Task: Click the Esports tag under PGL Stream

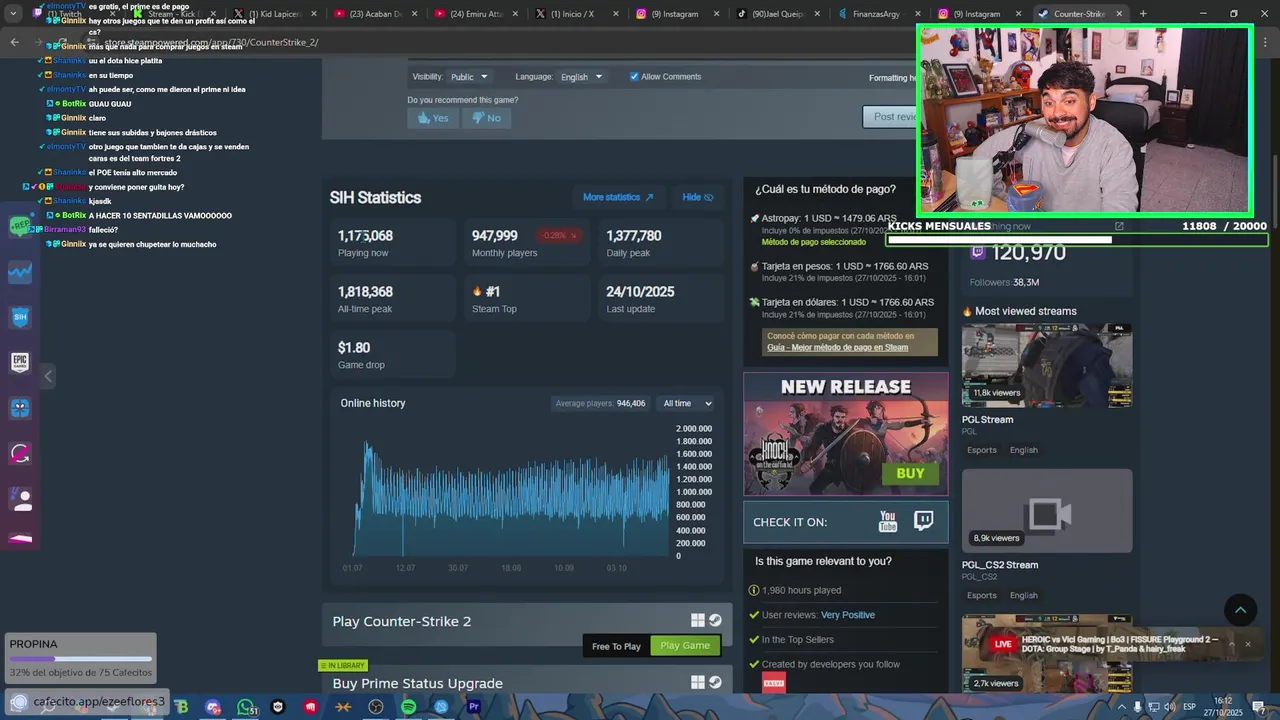Action: pos(982,450)
